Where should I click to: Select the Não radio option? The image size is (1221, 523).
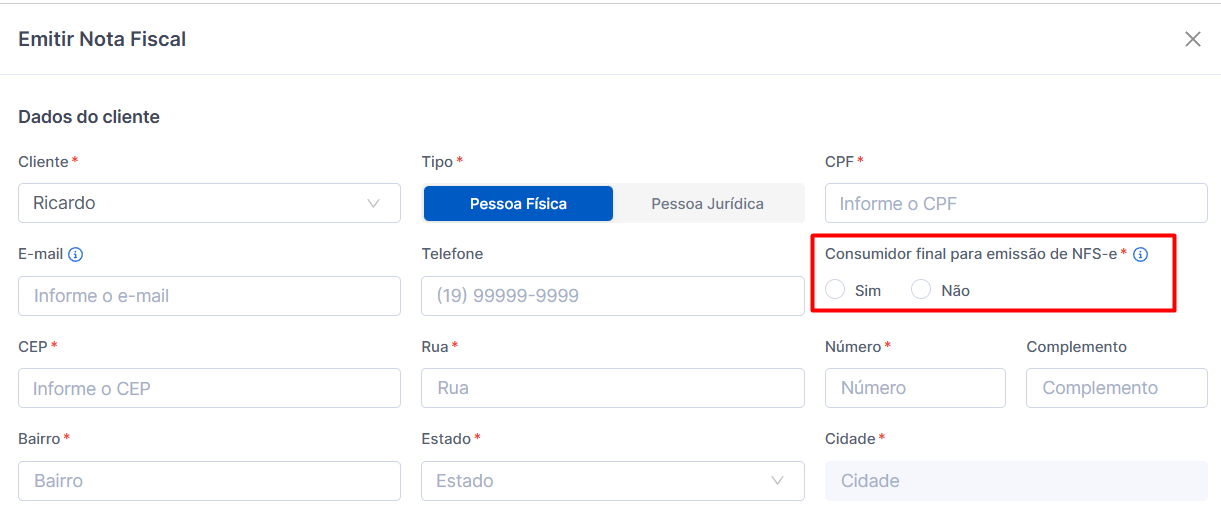[x=921, y=290]
